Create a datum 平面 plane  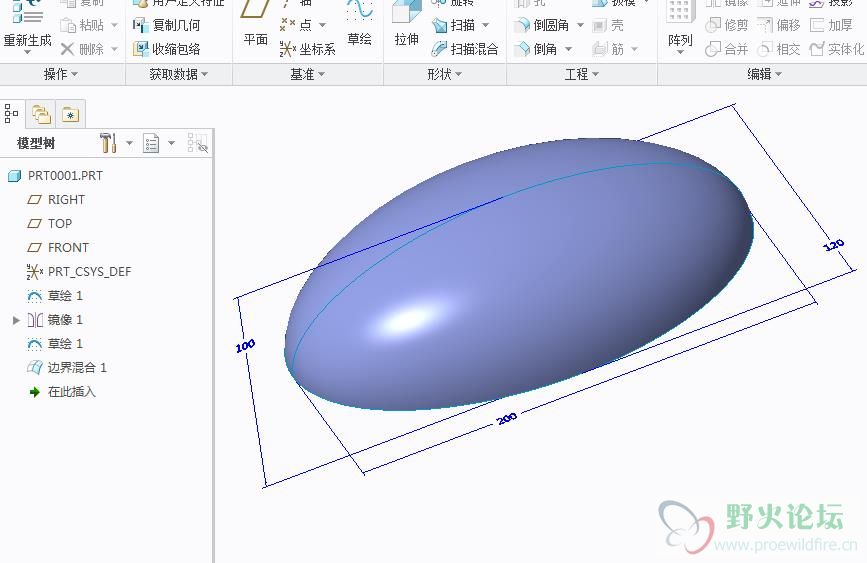coord(255,22)
